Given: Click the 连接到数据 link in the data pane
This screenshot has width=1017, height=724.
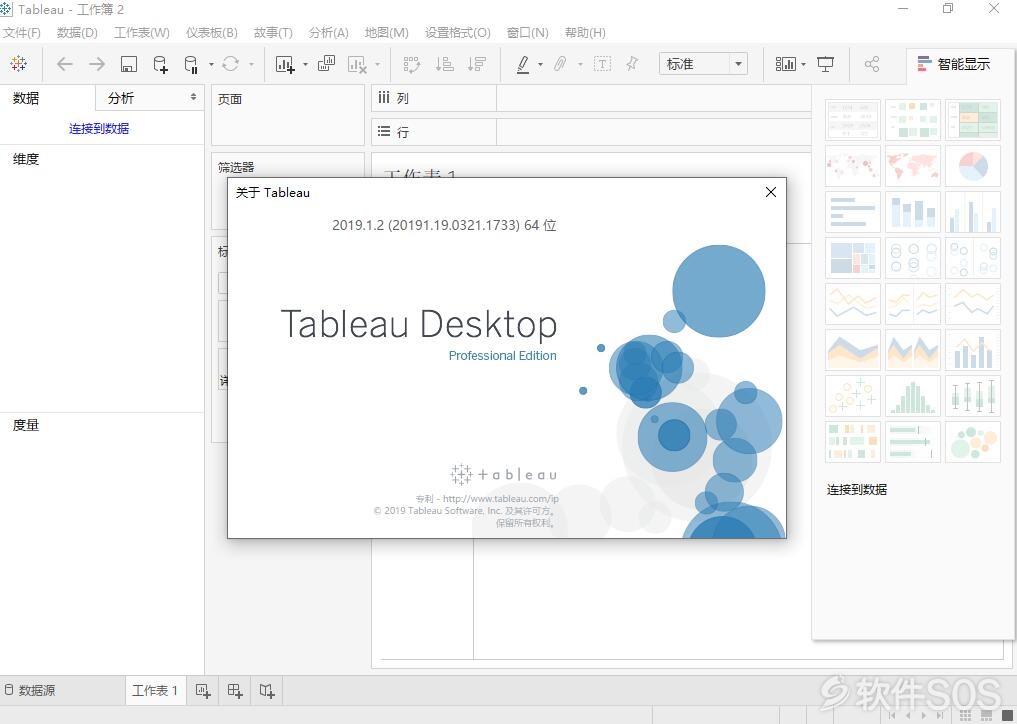Looking at the screenshot, I should [99, 128].
